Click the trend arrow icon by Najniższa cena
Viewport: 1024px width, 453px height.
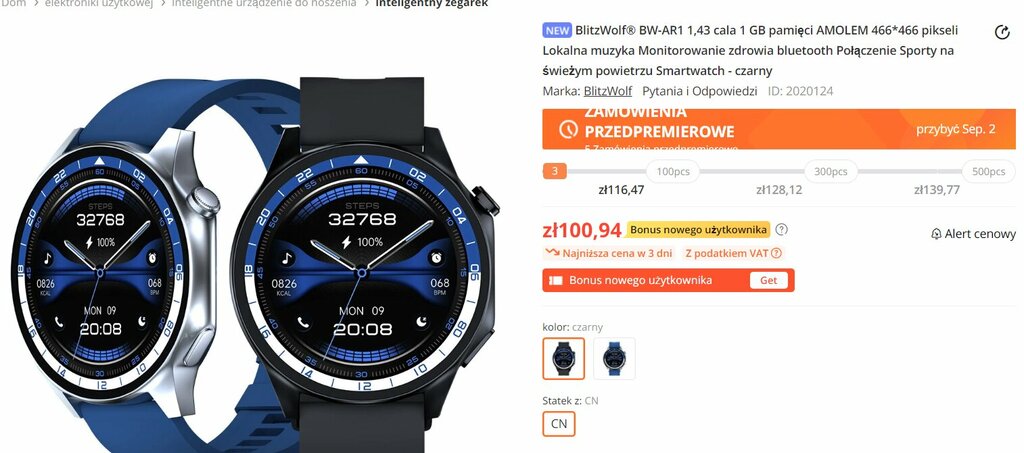pyautogui.click(x=552, y=253)
